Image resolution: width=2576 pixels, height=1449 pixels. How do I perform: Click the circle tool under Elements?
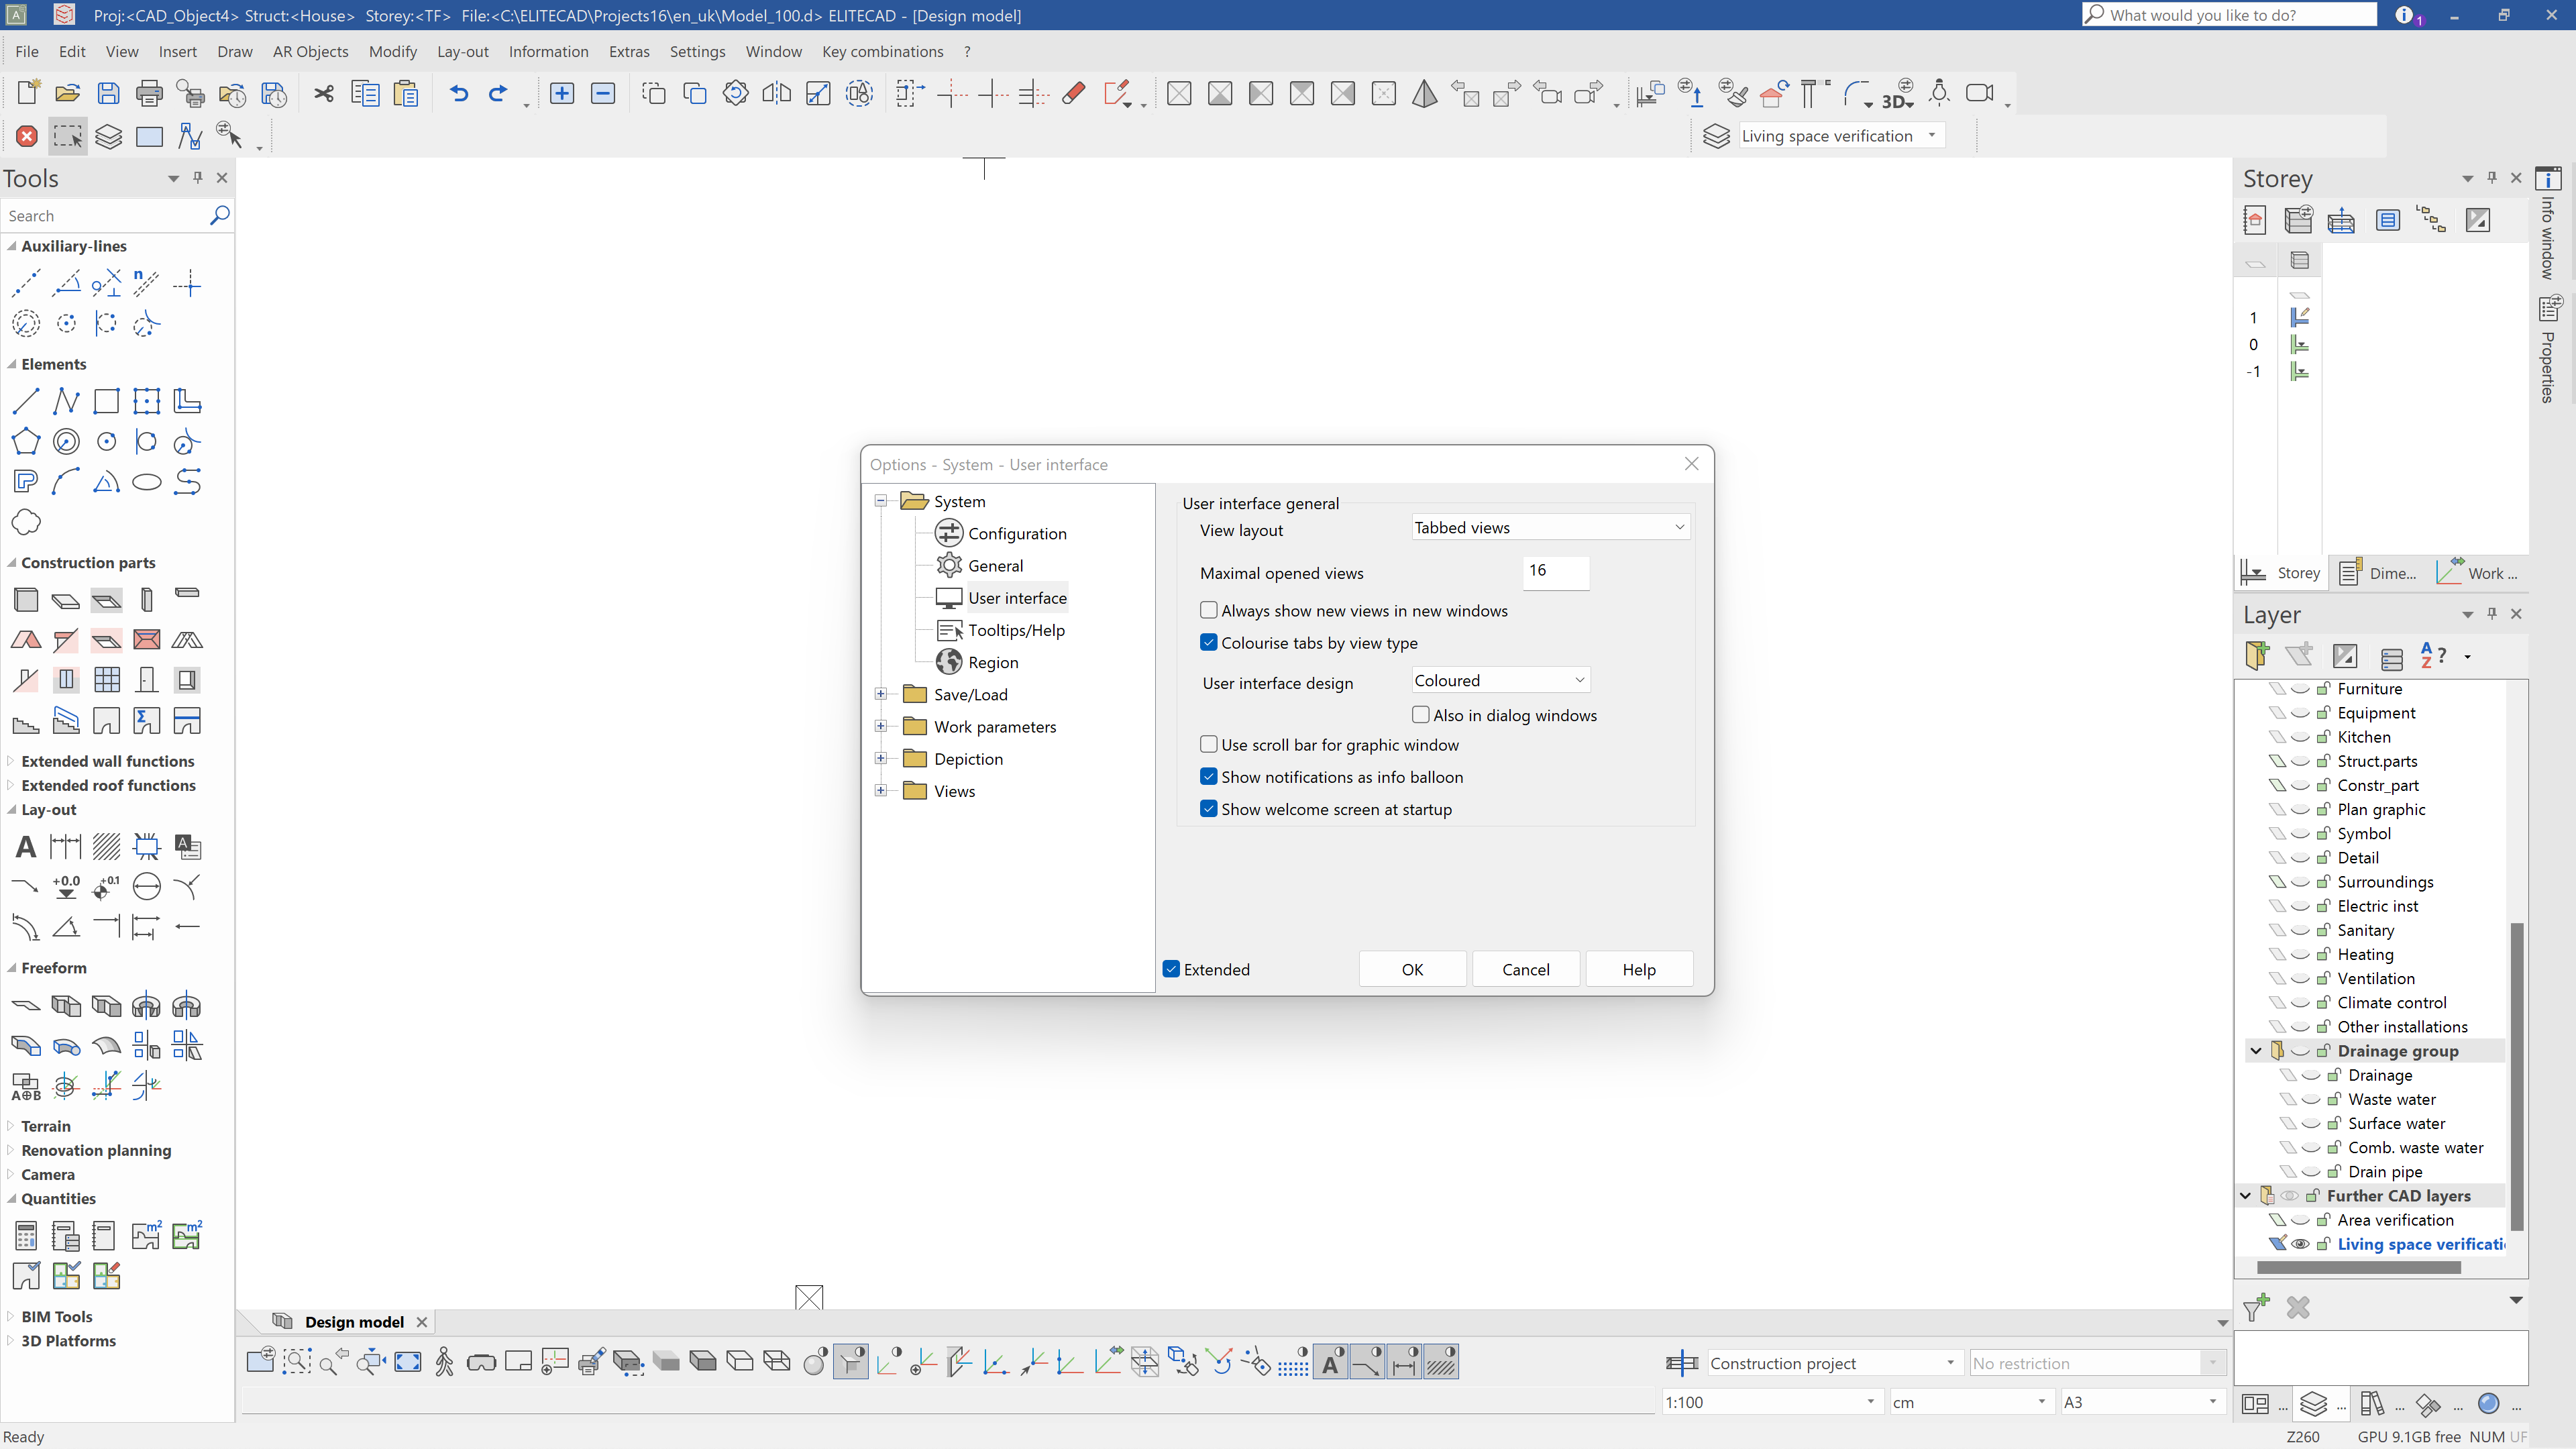pyautogui.click(x=107, y=441)
